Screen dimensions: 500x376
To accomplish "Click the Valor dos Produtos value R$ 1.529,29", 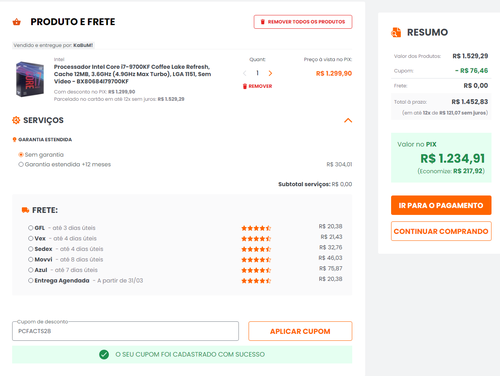I will [470, 56].
